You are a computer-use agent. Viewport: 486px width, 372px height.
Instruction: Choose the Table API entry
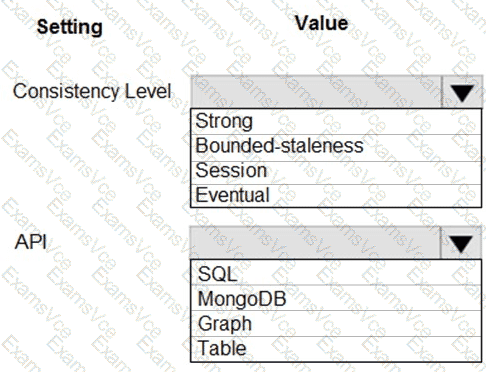pyautogui.click(x=336, y=349)
